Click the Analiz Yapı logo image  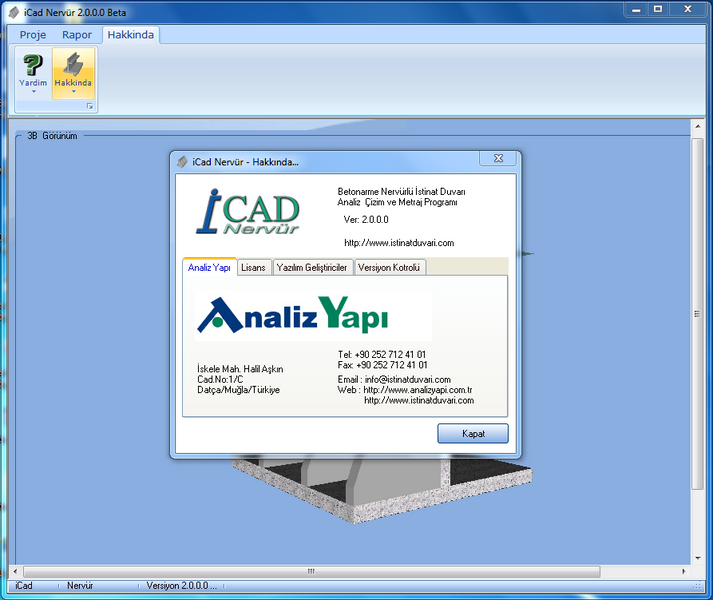pyautogui.click(x=313, y=315)
